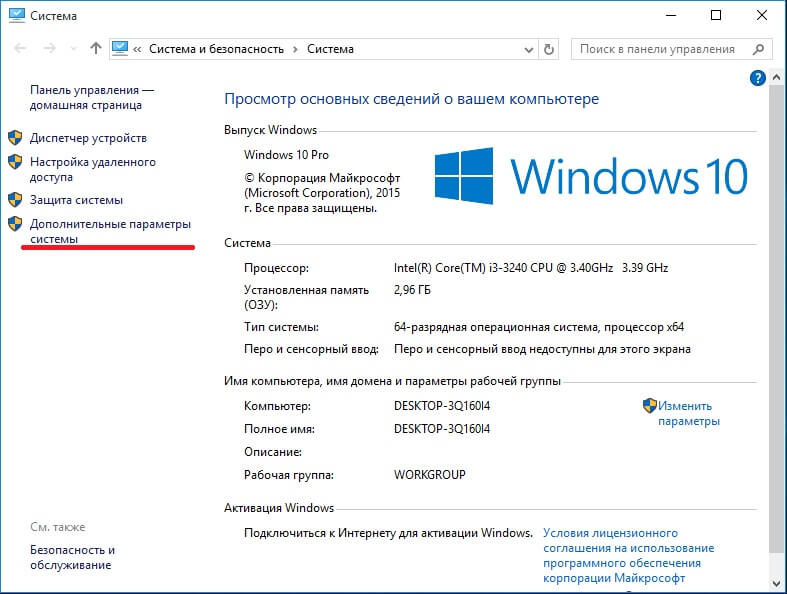Click the 64-разрядная операционная система text
The image size is (787, 594).
(539, 327)
